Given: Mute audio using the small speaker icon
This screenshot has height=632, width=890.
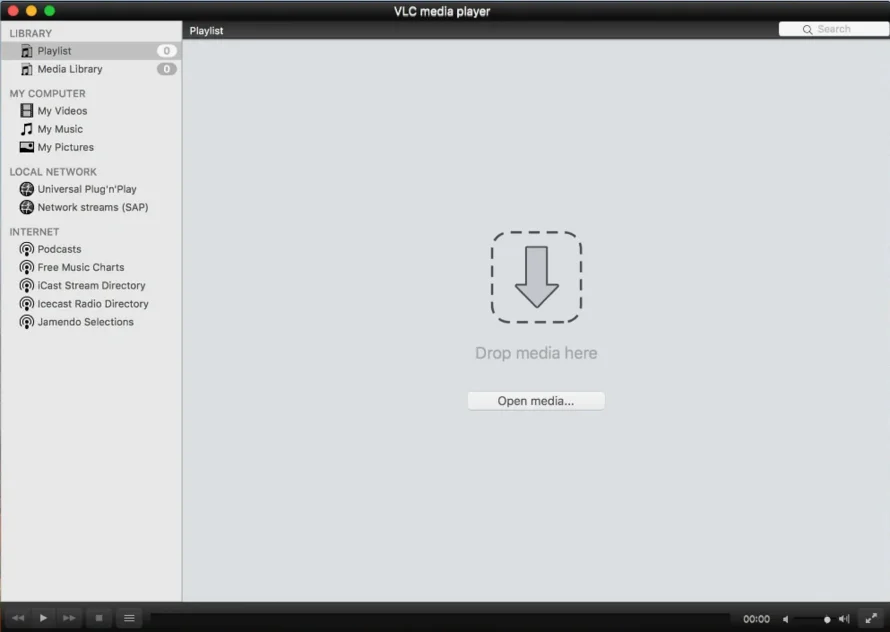Looking at the screenshot, I should (x=786, y=619).
